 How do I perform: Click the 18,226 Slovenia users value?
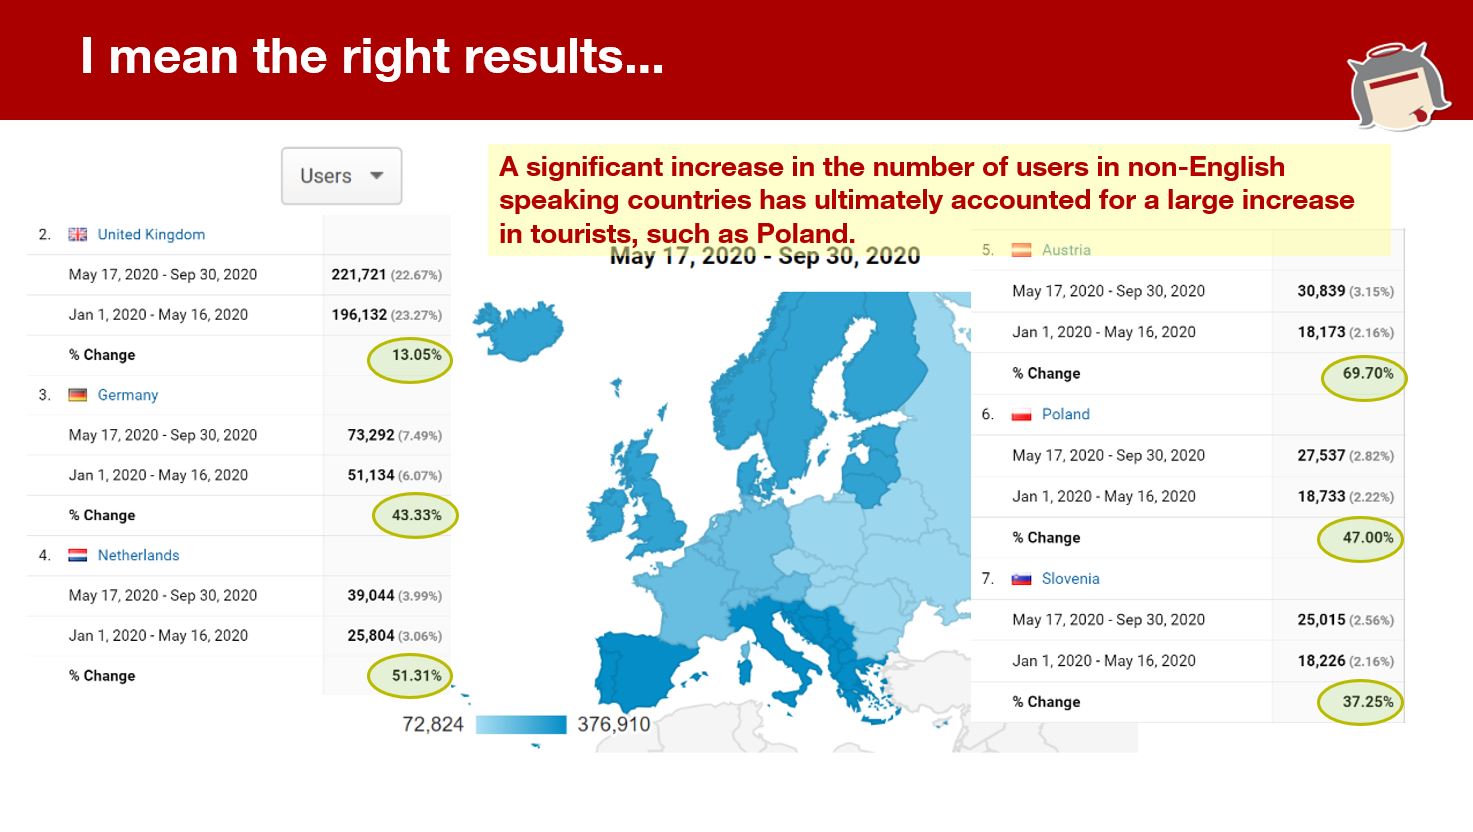tap(1321, 660)
